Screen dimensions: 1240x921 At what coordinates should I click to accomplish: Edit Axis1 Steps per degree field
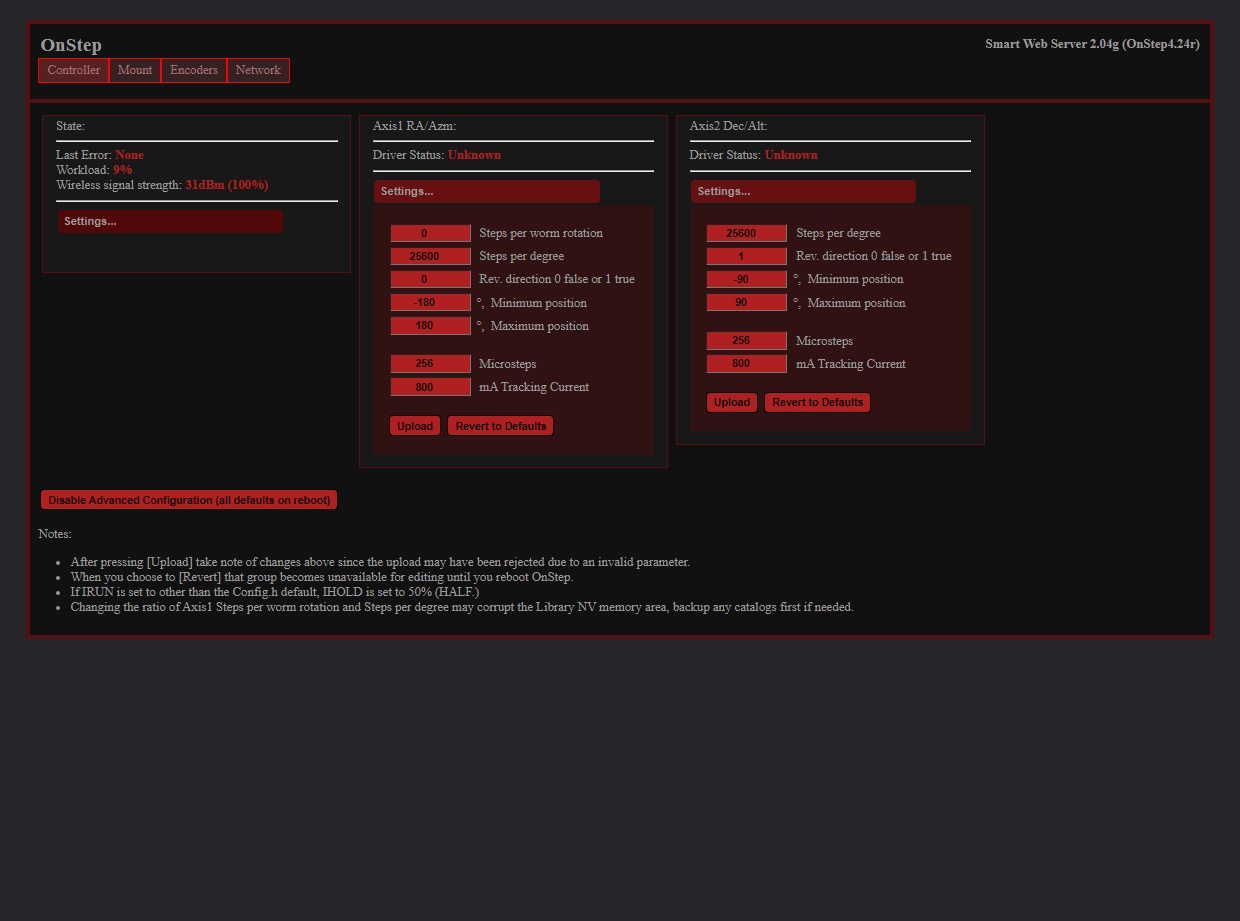pyautogui.click(x=430, y=256)
